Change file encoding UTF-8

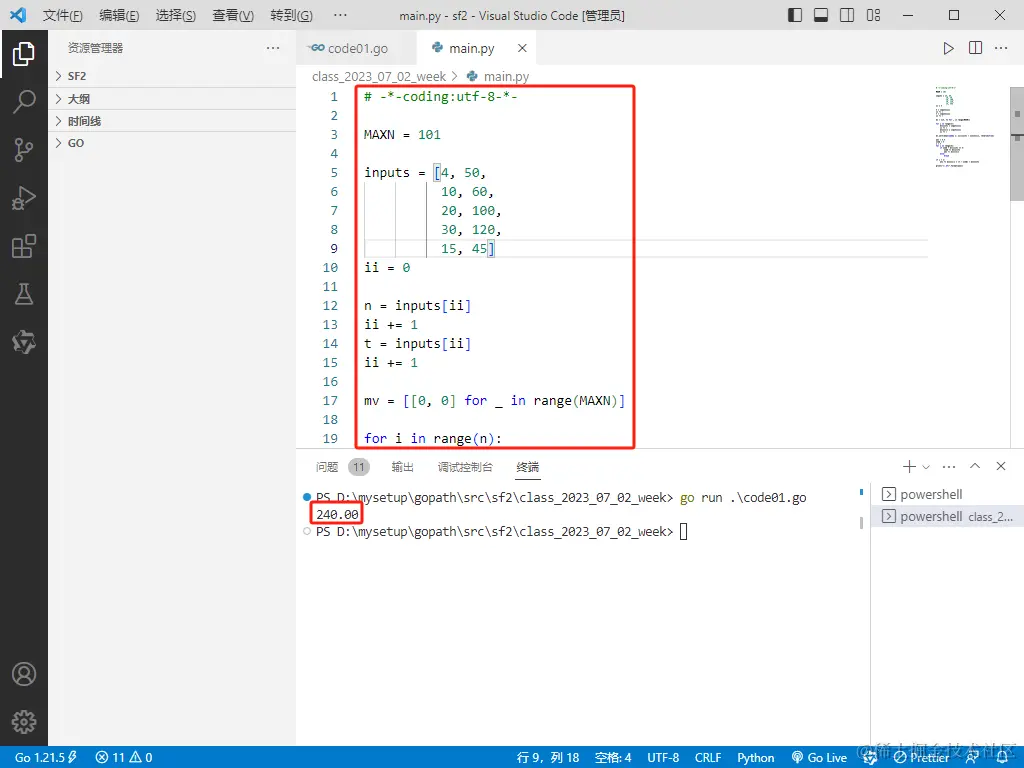click(663, 757)
